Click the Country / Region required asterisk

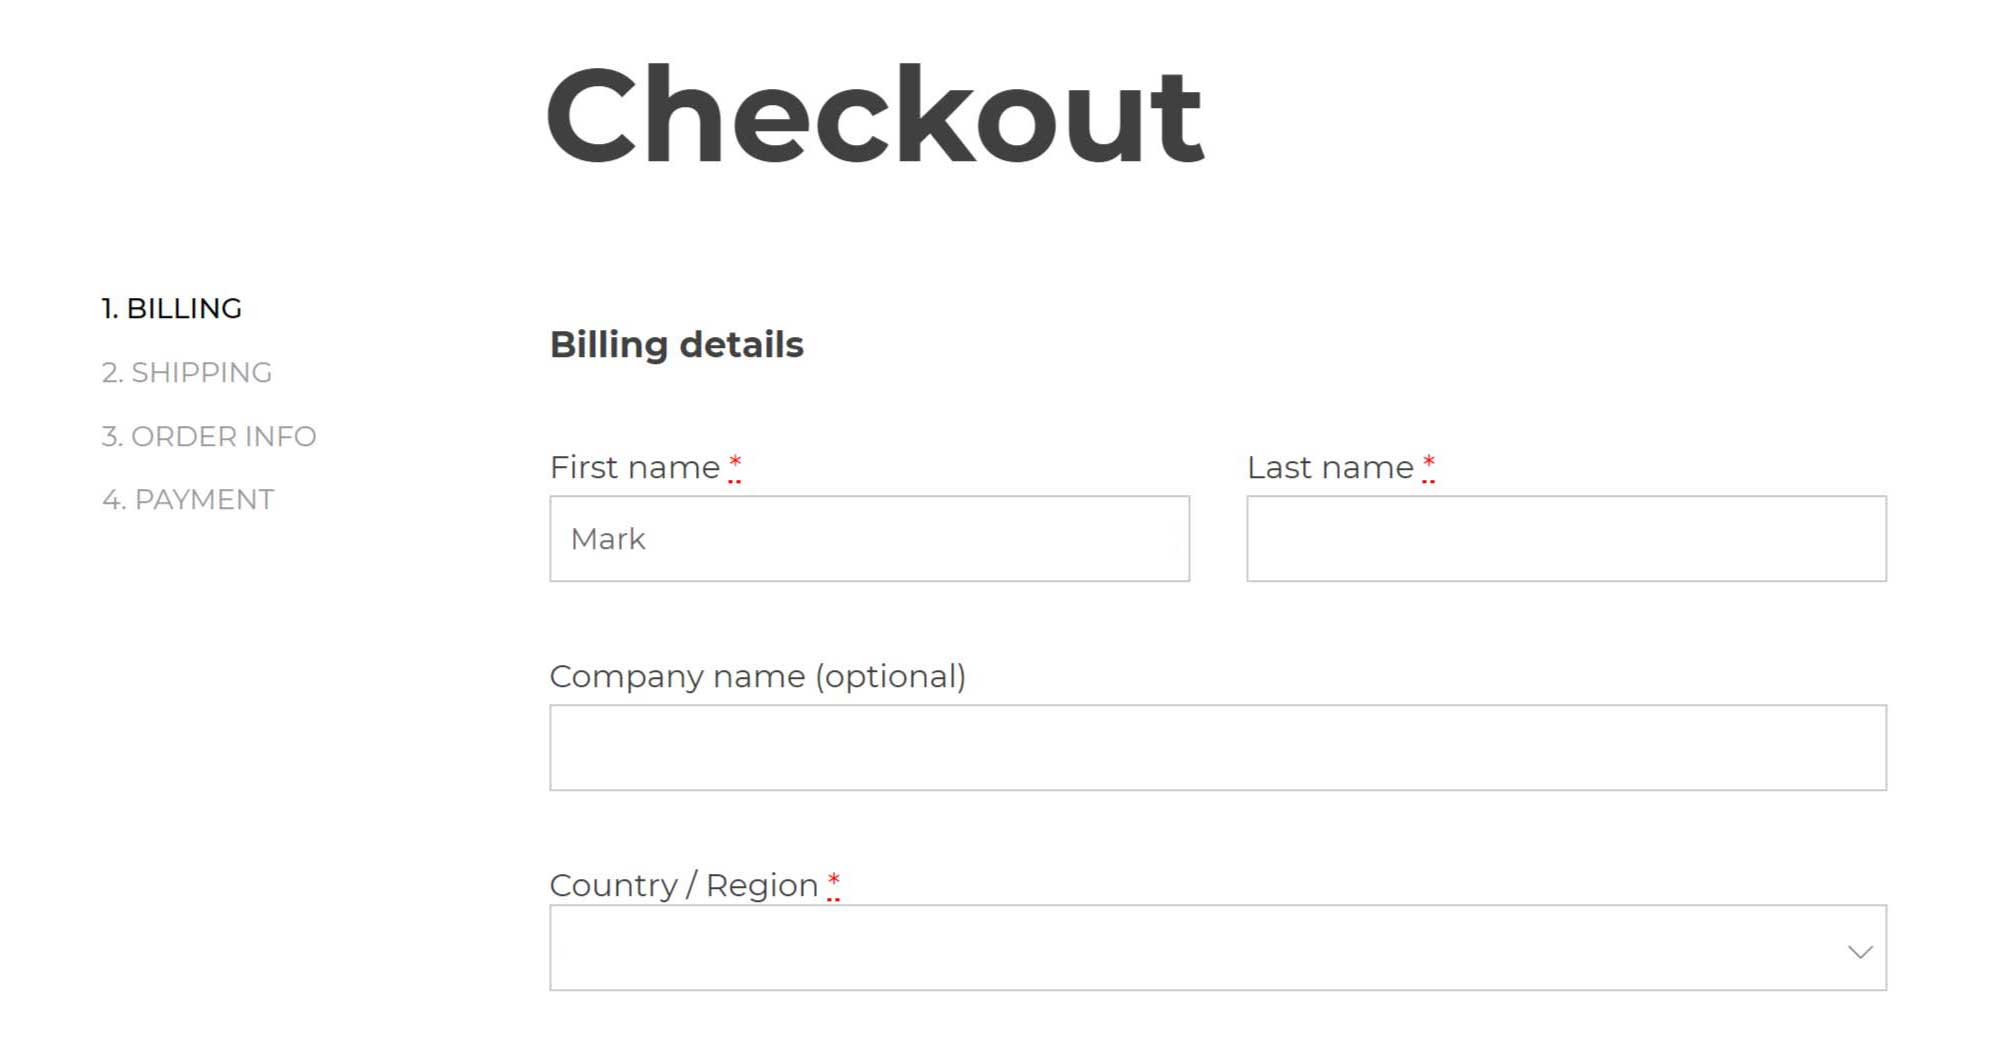point(833,883)
